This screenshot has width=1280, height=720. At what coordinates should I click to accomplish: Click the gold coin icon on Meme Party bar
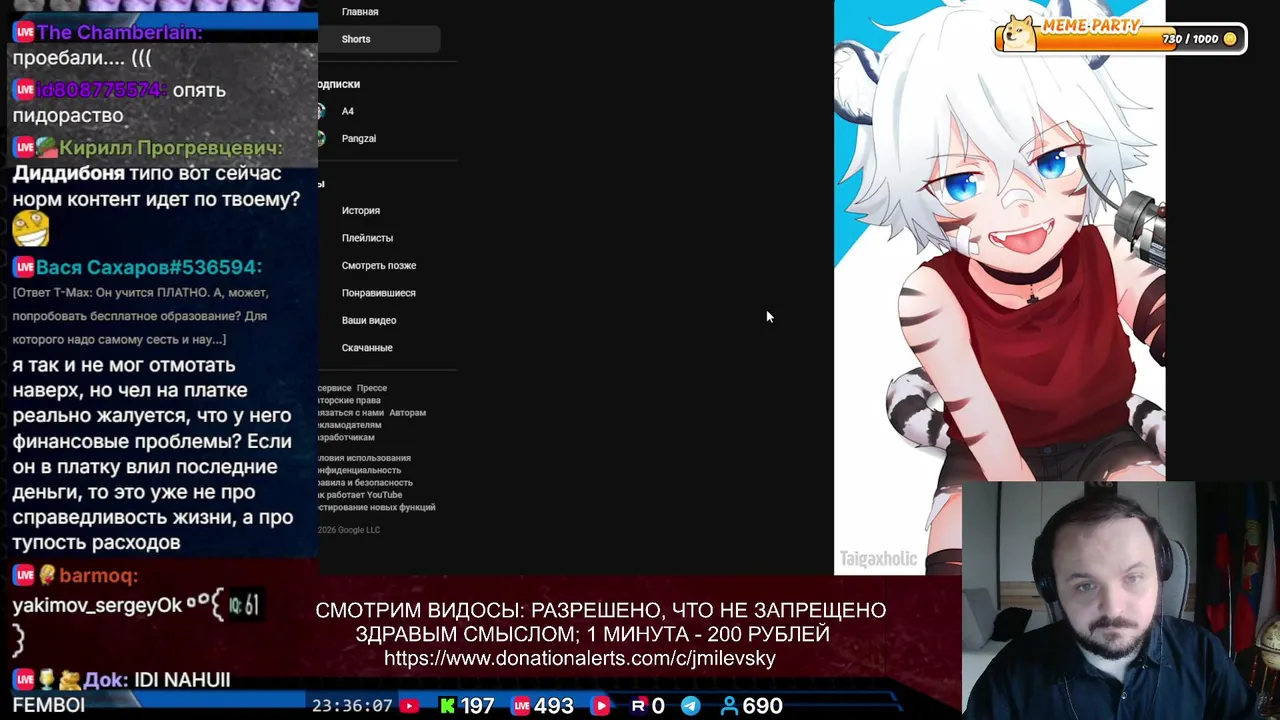pyautogui.click(x=1230, y=39)
